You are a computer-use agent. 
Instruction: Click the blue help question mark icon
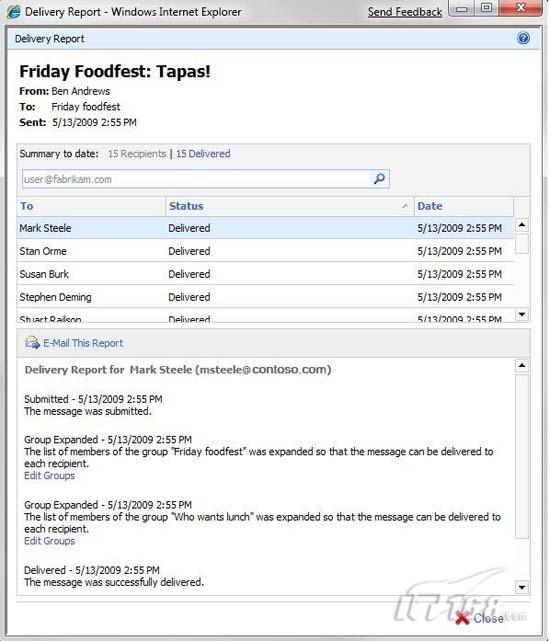tap(523, 38)
